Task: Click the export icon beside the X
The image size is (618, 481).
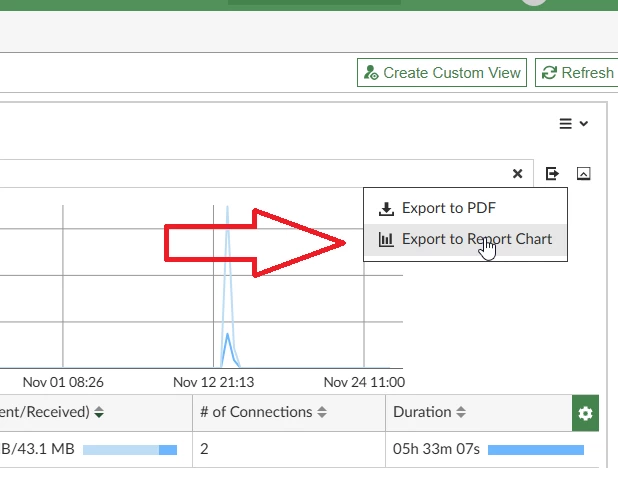Action: 552,173
